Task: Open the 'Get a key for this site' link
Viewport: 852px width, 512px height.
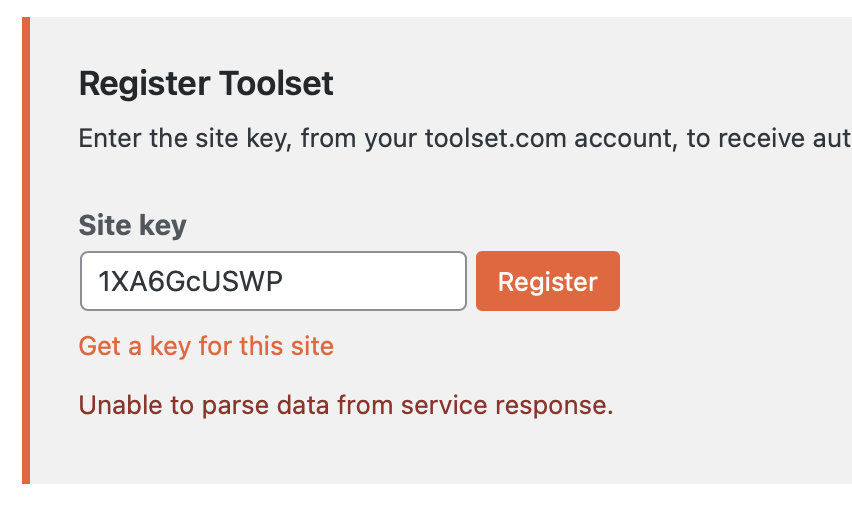Action: pyautogui.click(x=206, y=346)
